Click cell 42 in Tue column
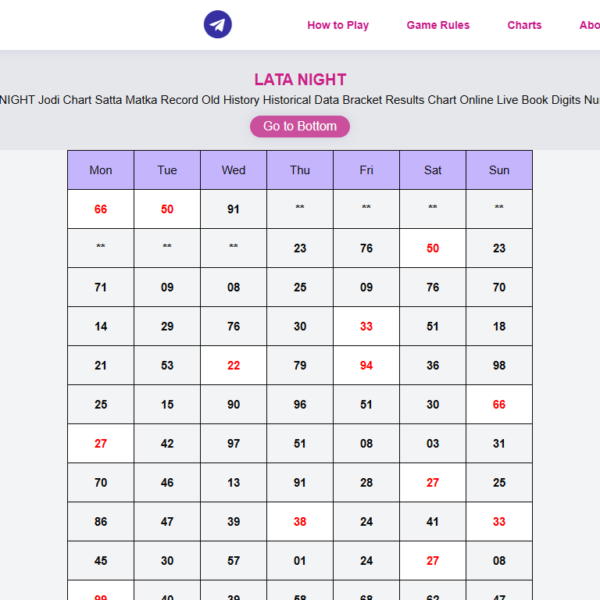The image size is (600, 600). pyautogui.click(x=167, y=443)
